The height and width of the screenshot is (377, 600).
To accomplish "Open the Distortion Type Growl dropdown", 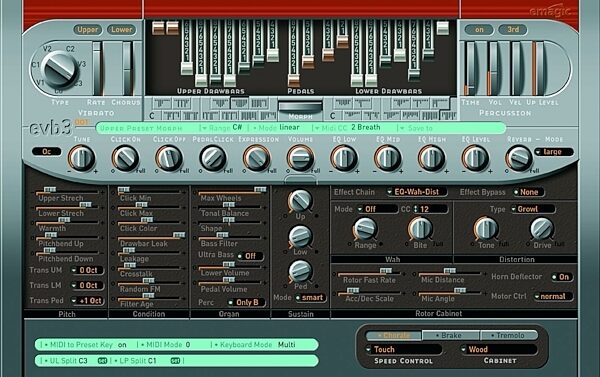I will [x=533, y=209].
